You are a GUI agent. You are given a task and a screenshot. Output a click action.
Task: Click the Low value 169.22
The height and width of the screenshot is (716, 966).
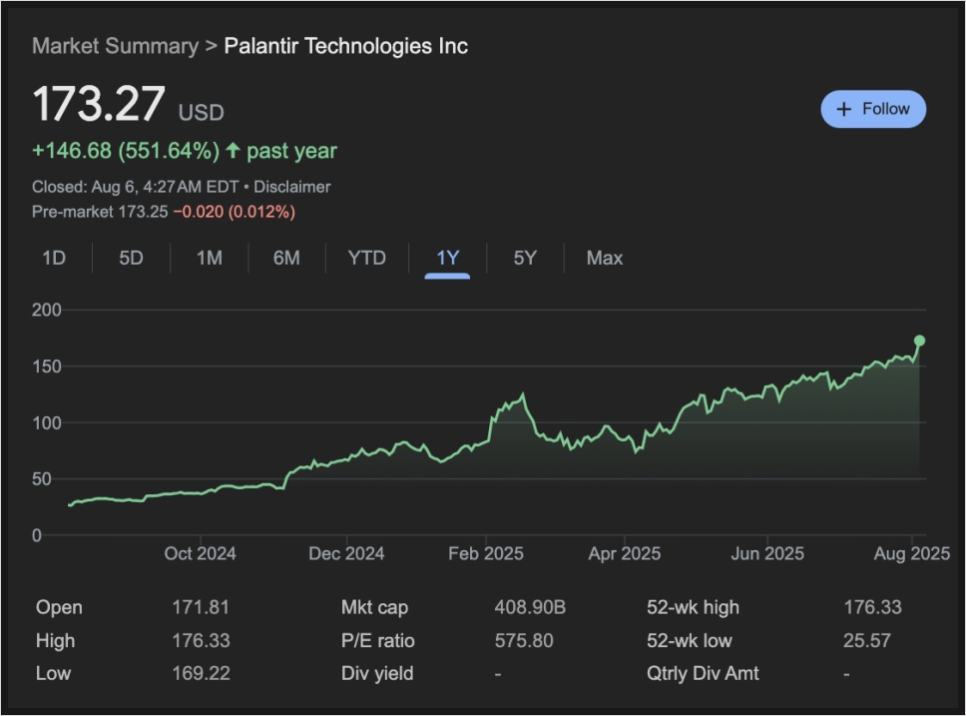click(x=201, y=673)
